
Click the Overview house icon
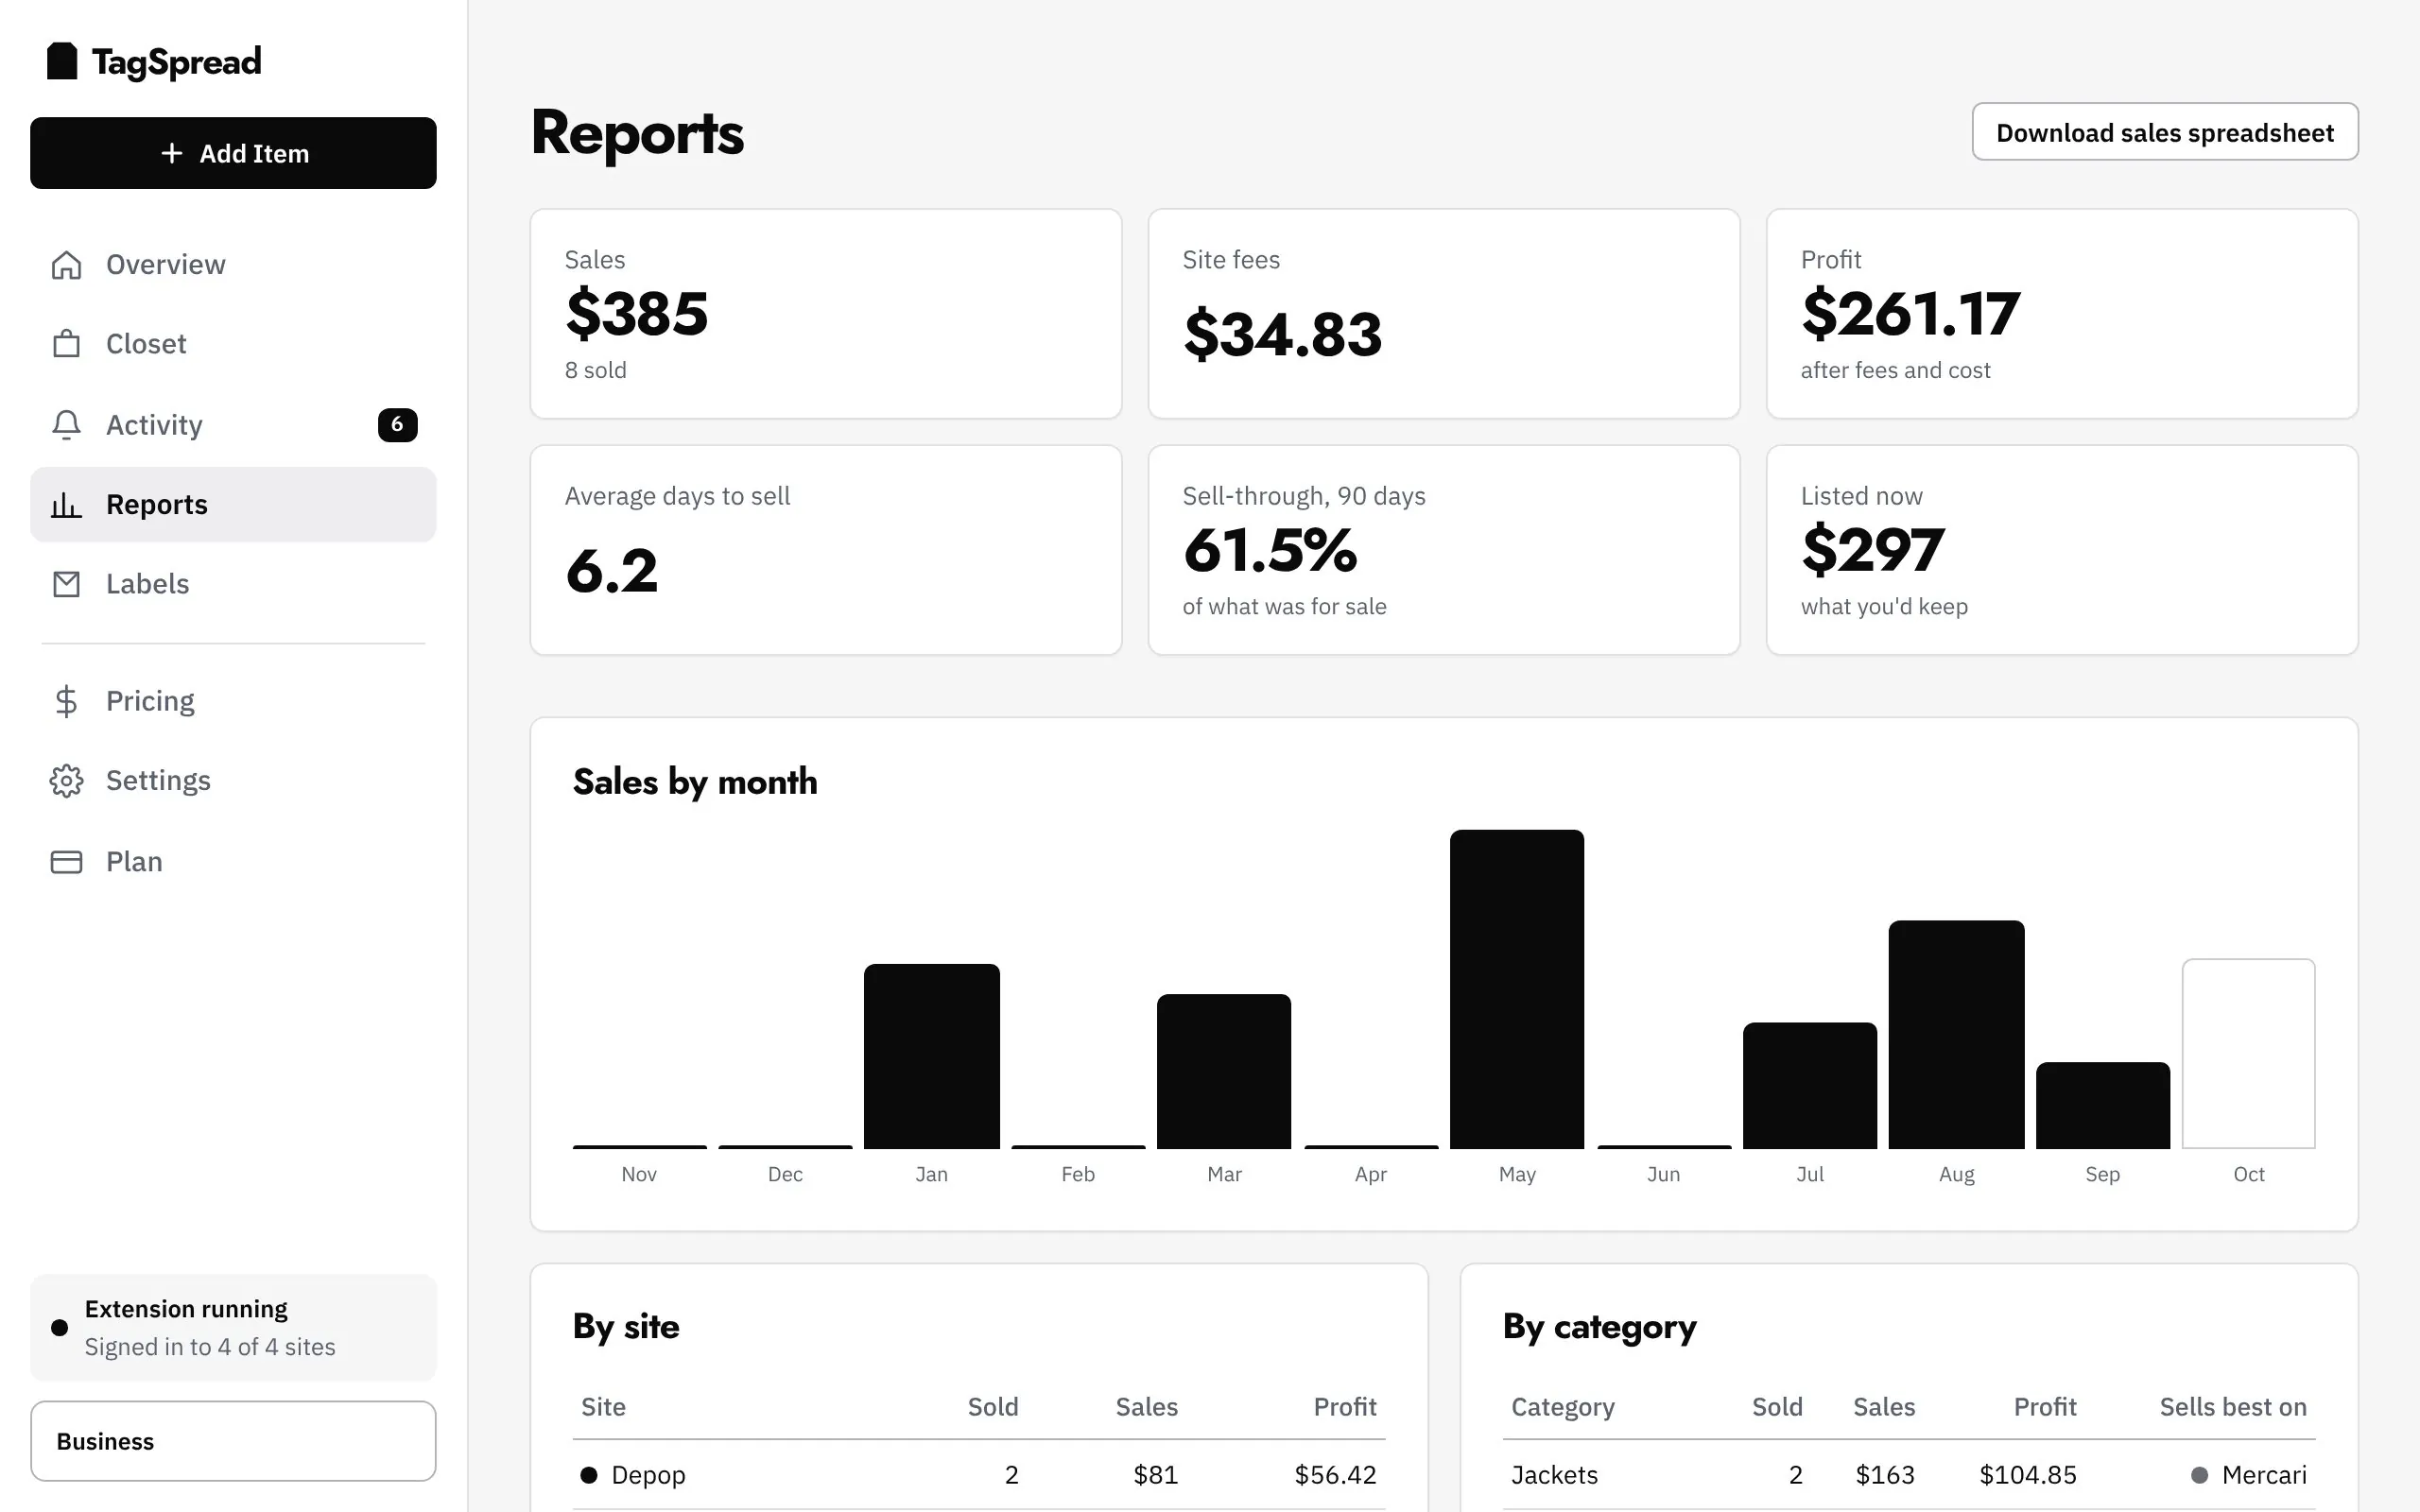tap(66, 265)
